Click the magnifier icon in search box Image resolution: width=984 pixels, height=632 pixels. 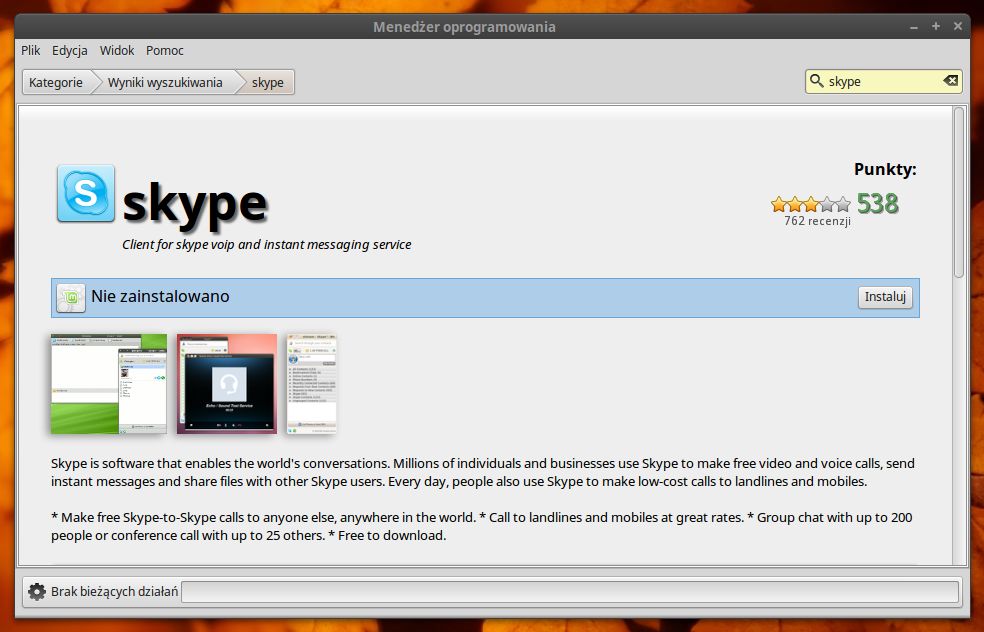click(816, 81)
